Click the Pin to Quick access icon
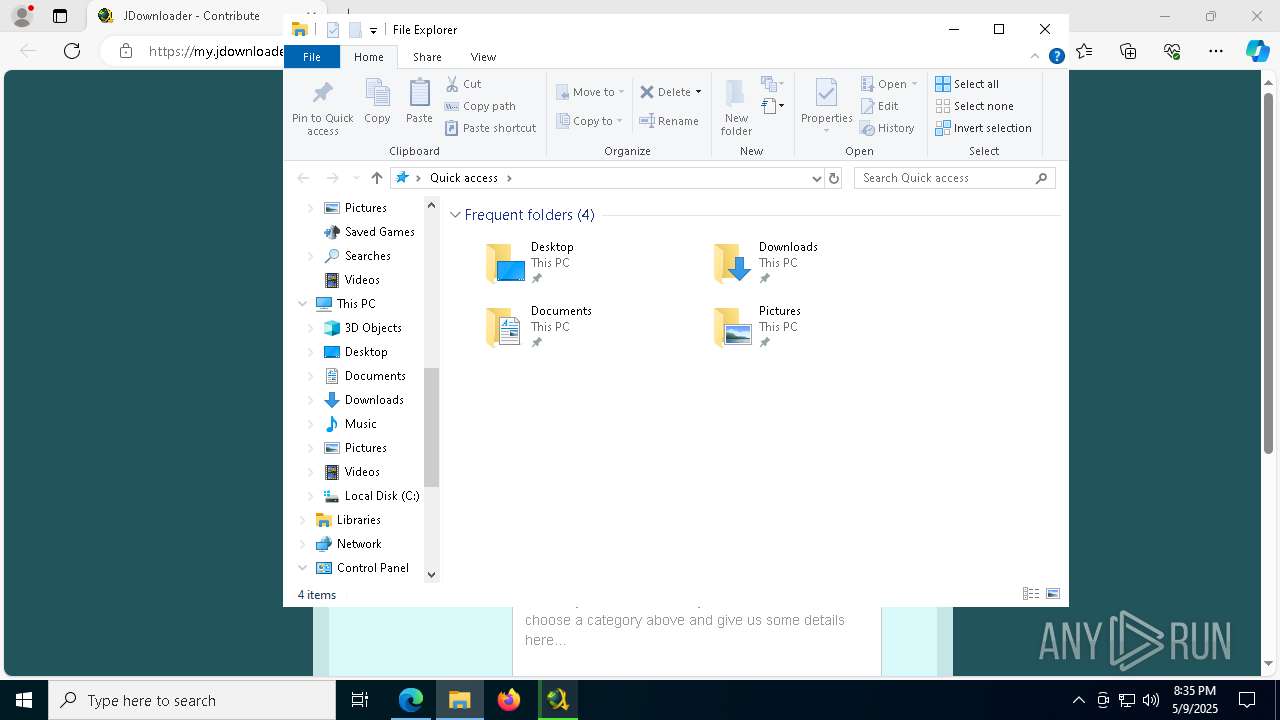1280x720 pixels. pyautogui.click(x=322, y=108)
